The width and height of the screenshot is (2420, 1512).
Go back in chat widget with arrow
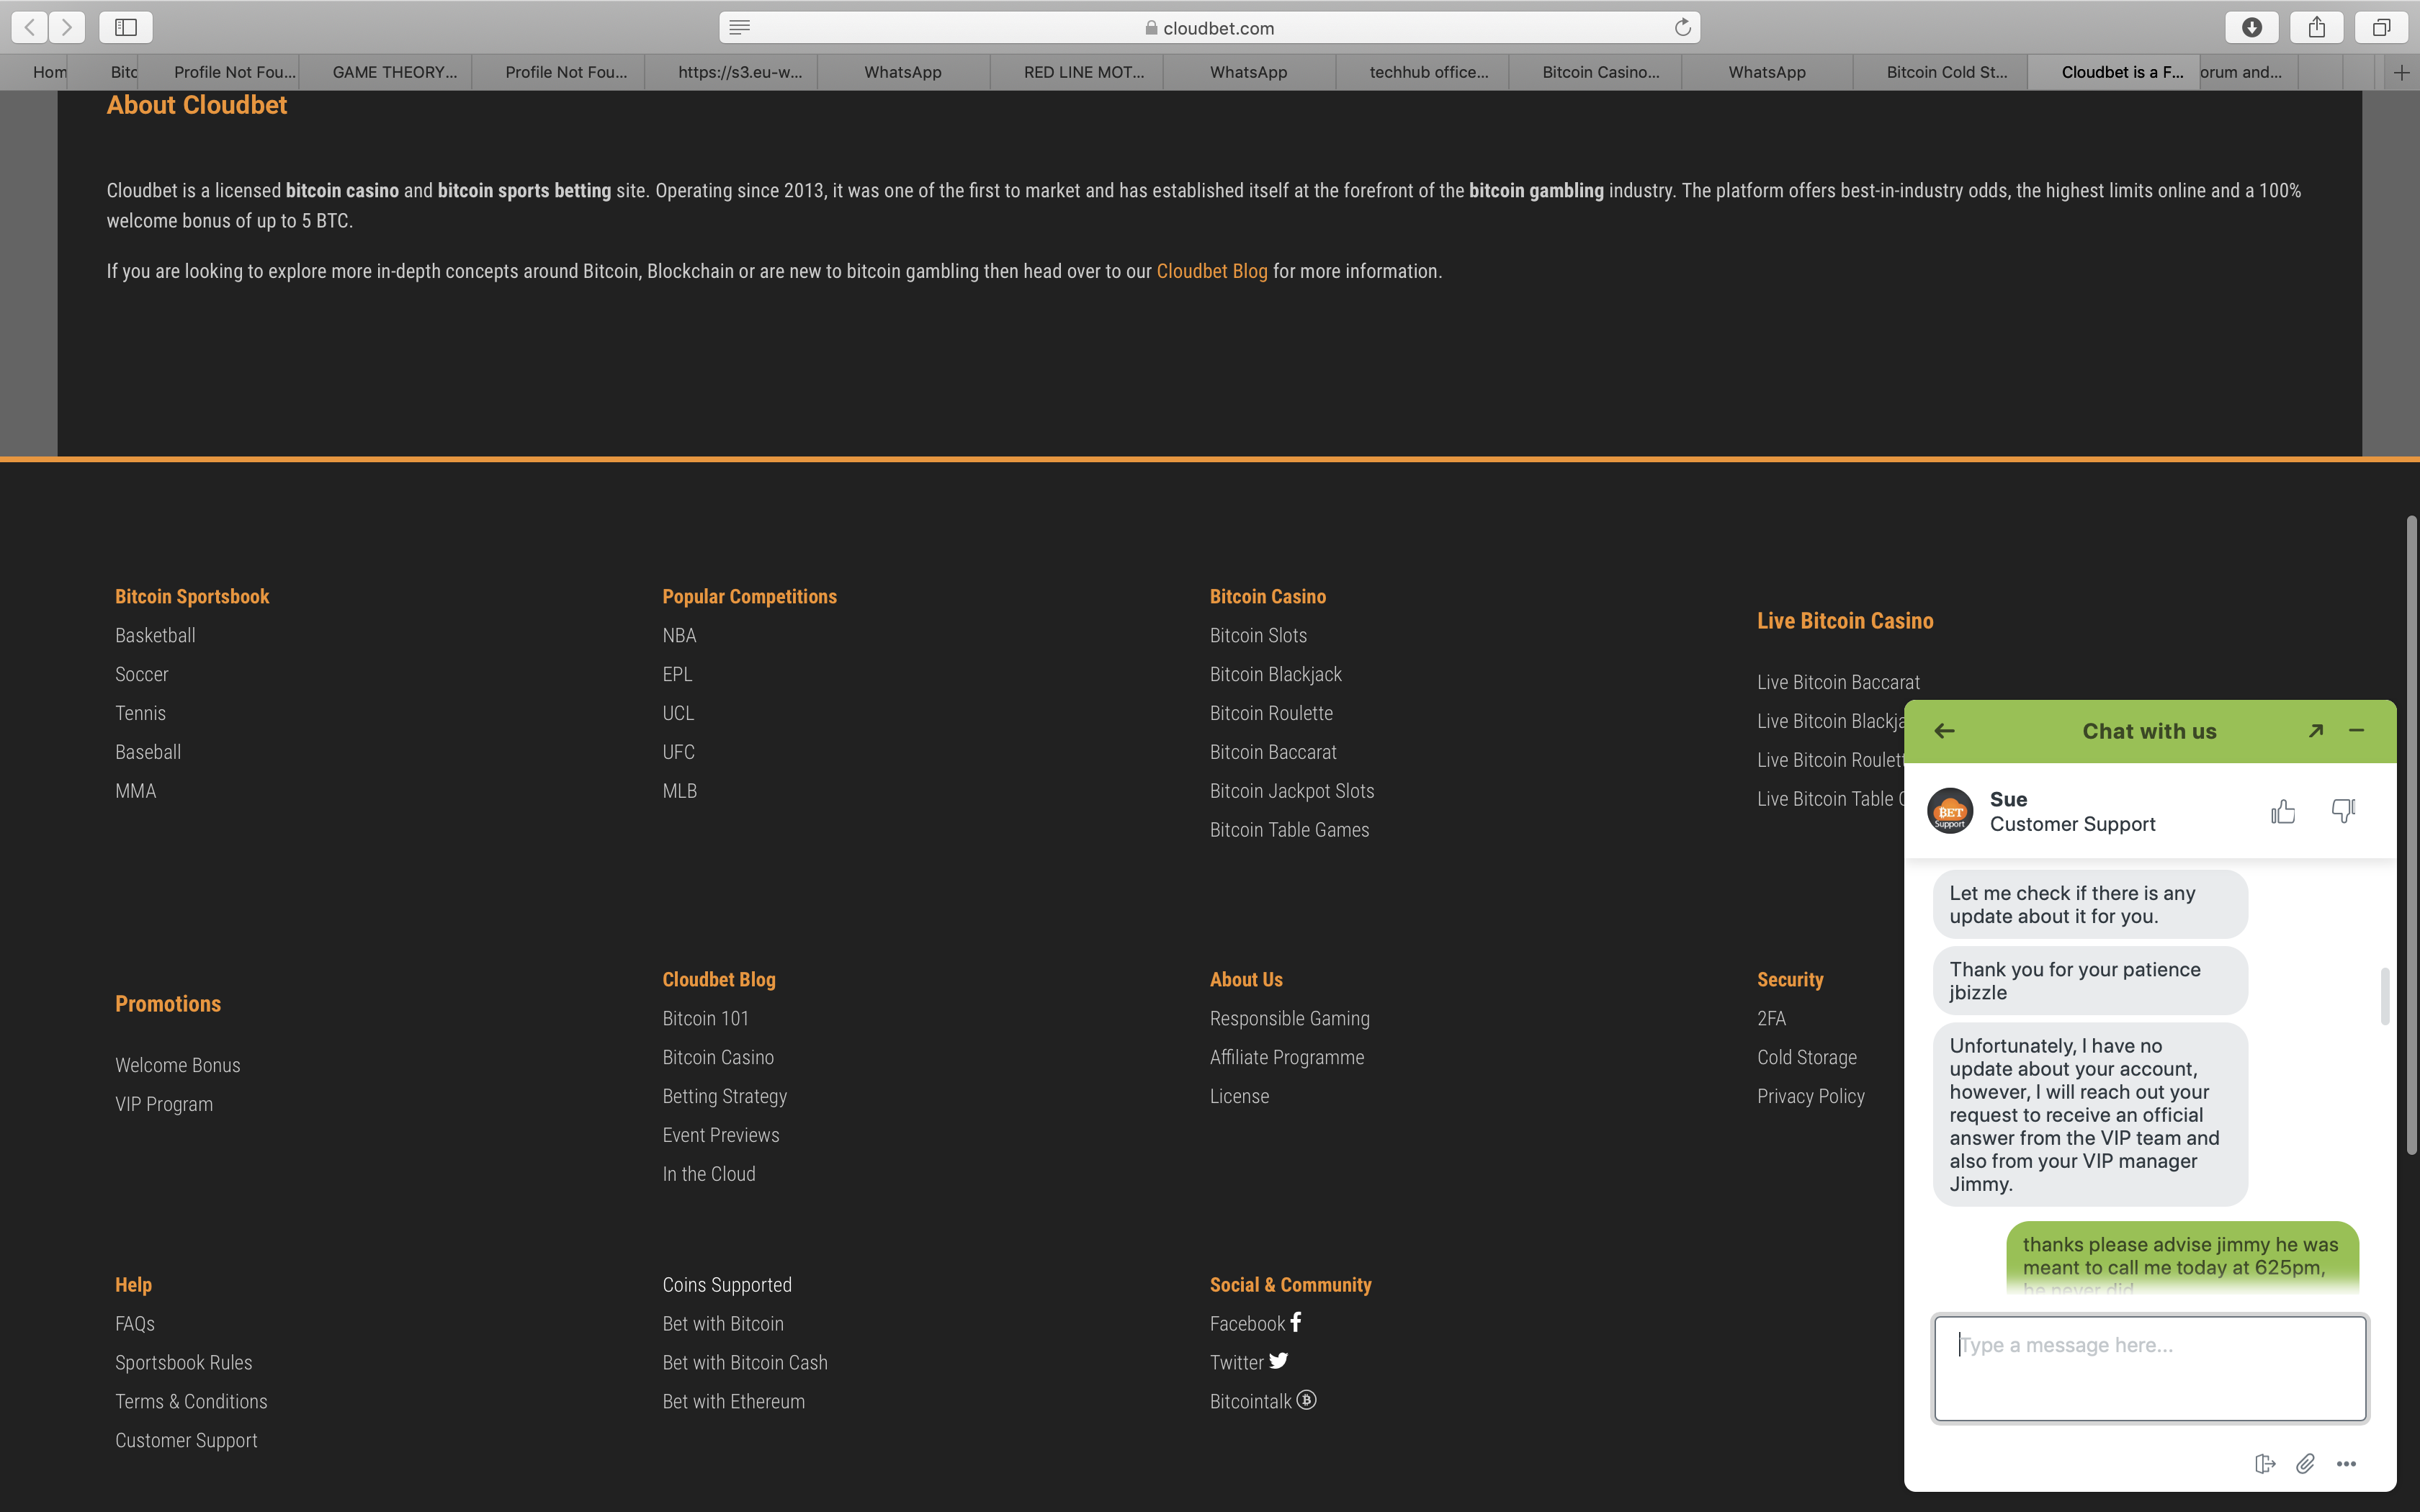(1944, 731)
